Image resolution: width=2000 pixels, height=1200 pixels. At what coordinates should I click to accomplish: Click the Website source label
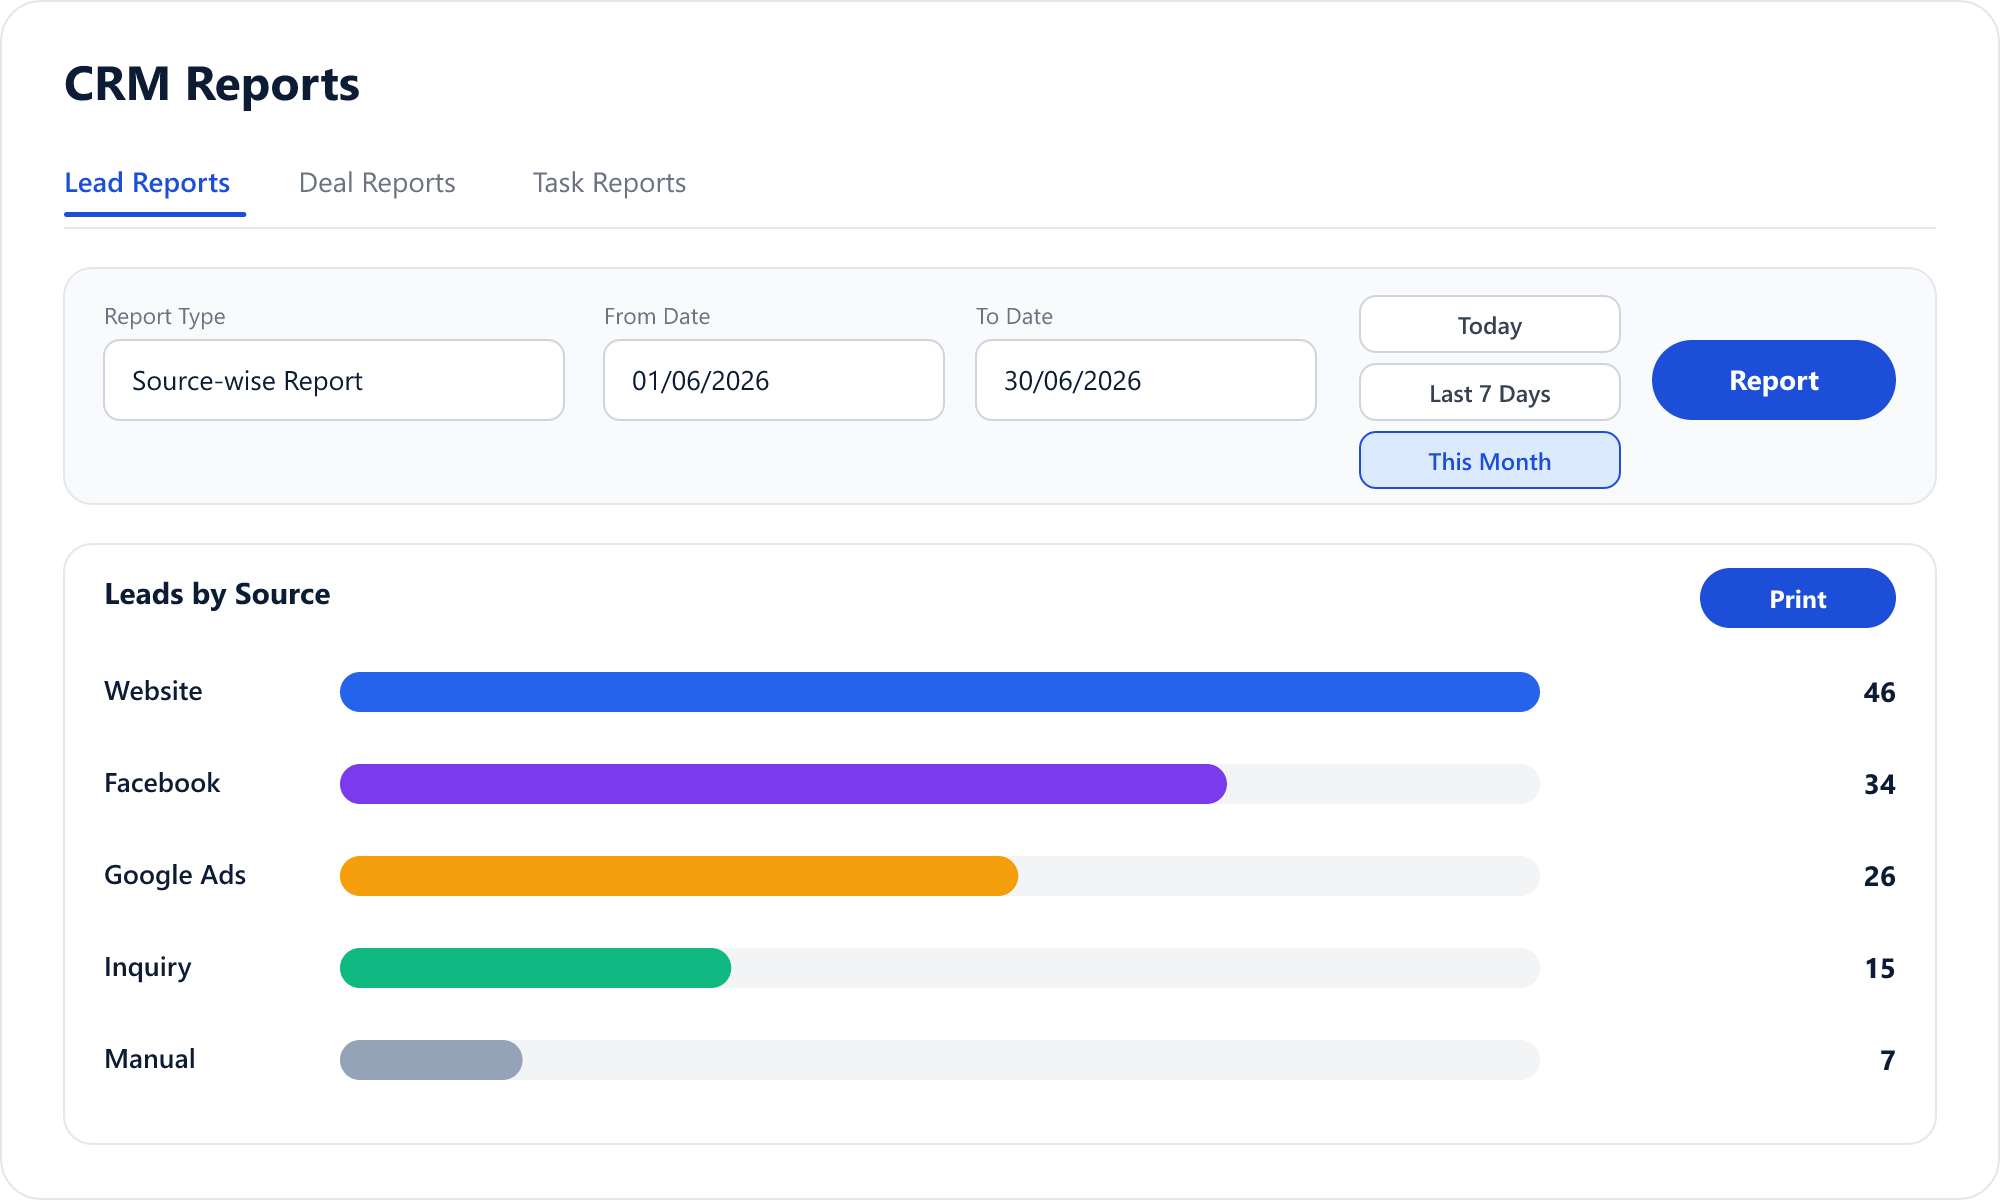(x=153, y=691)
